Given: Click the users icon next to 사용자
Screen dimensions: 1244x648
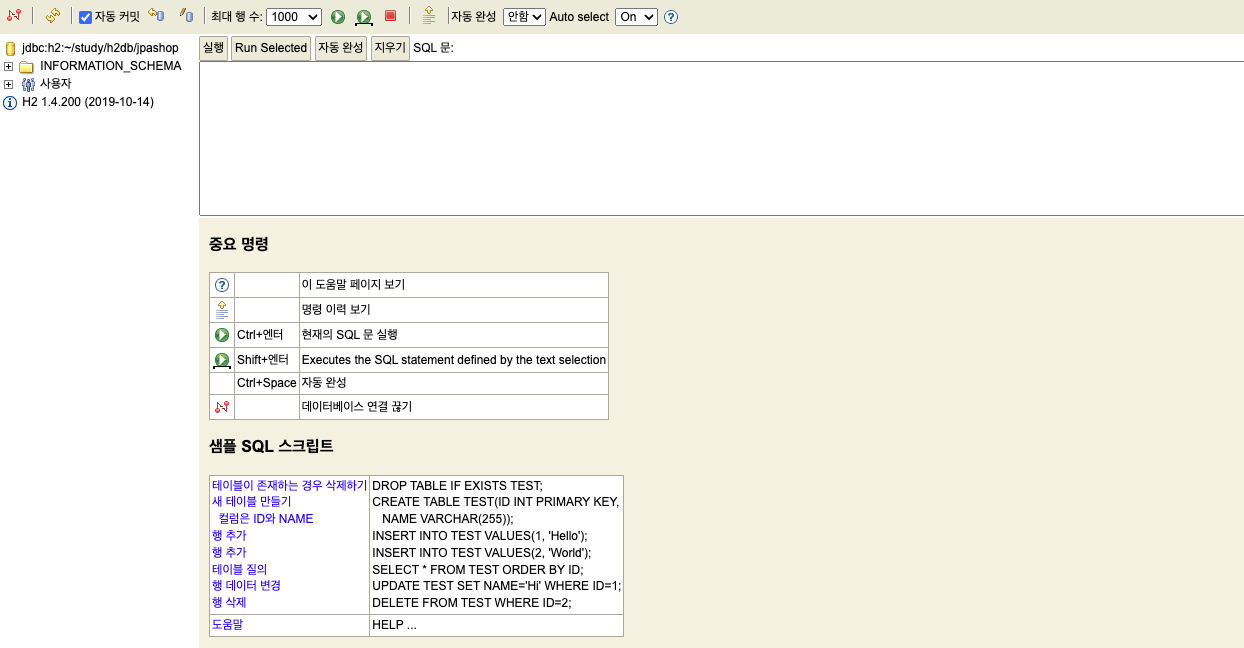Looking at the screenshot, I should [x=28, y=85].
